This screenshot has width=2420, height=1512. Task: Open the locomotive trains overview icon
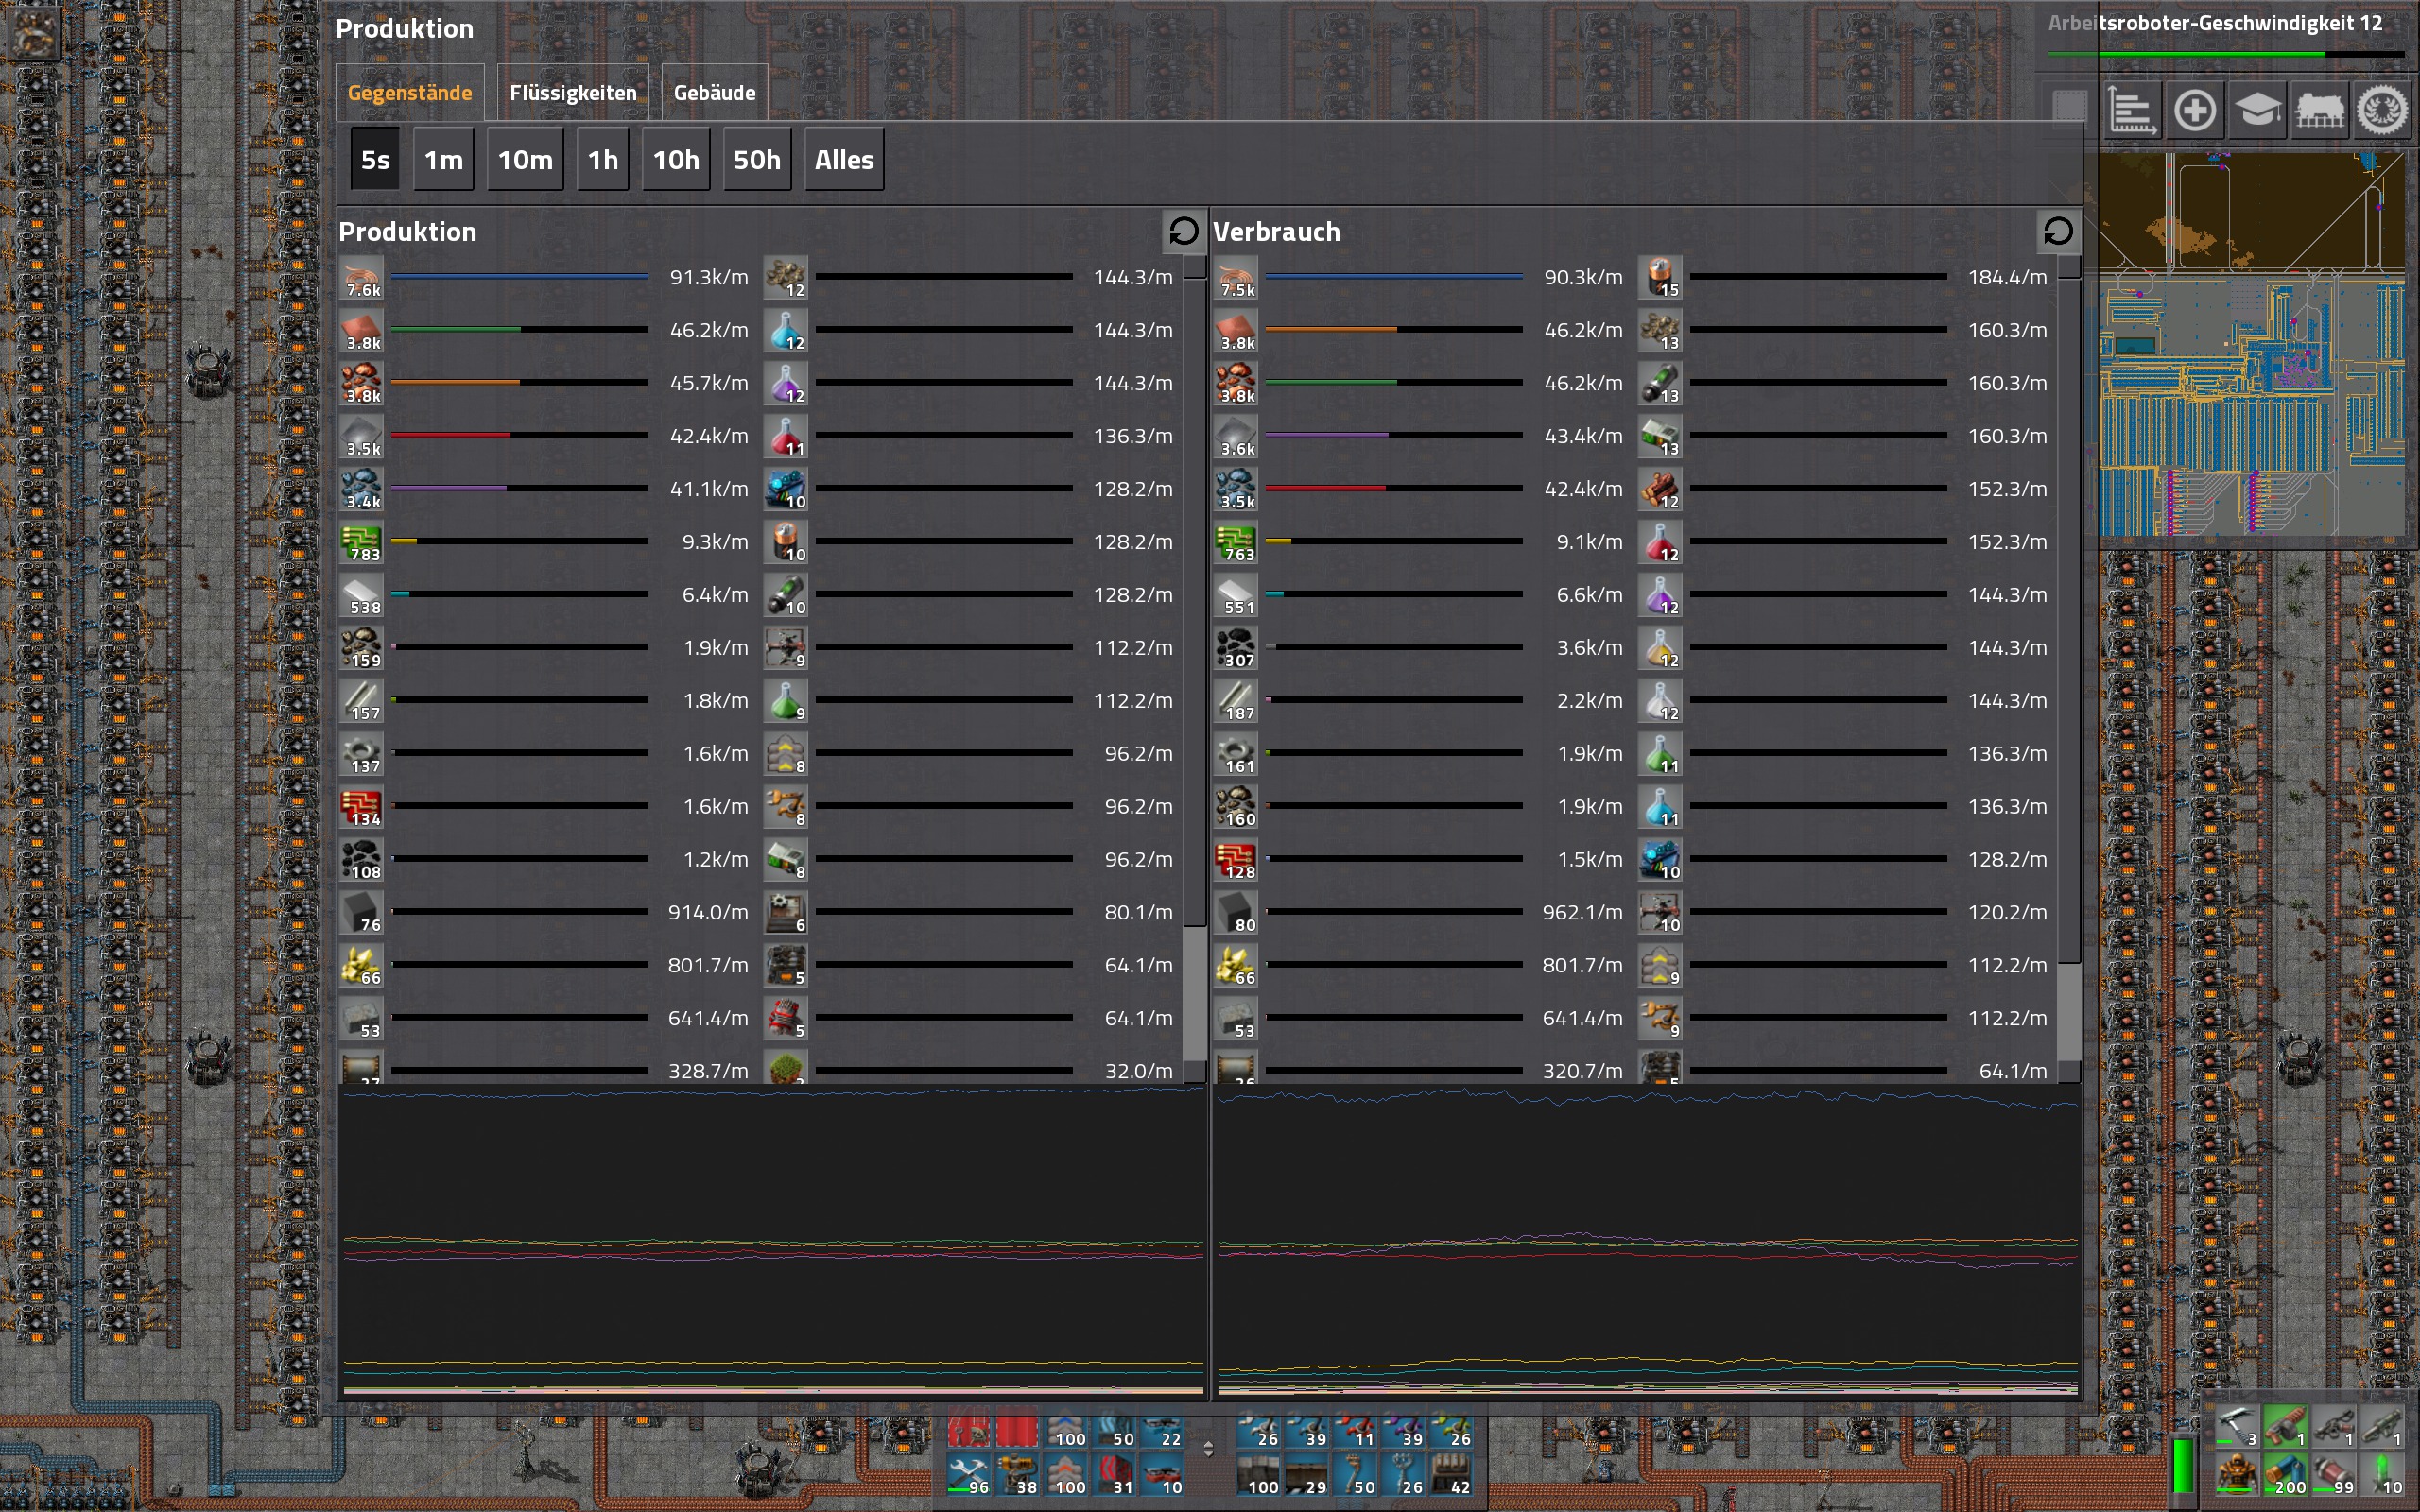click(2320, 110)
